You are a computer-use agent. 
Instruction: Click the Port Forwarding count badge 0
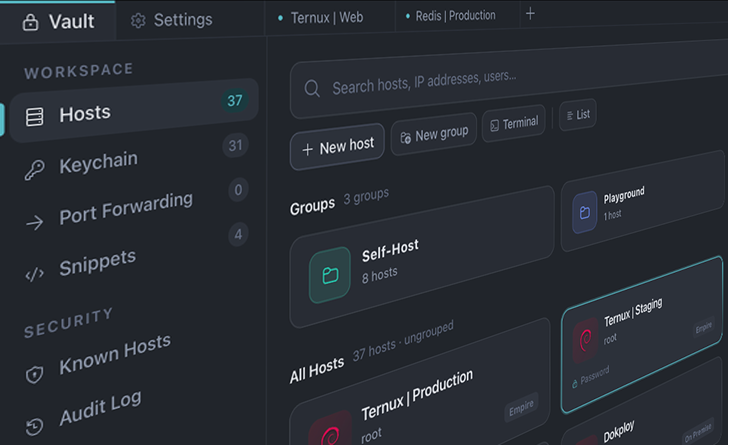tap(238, 190)
